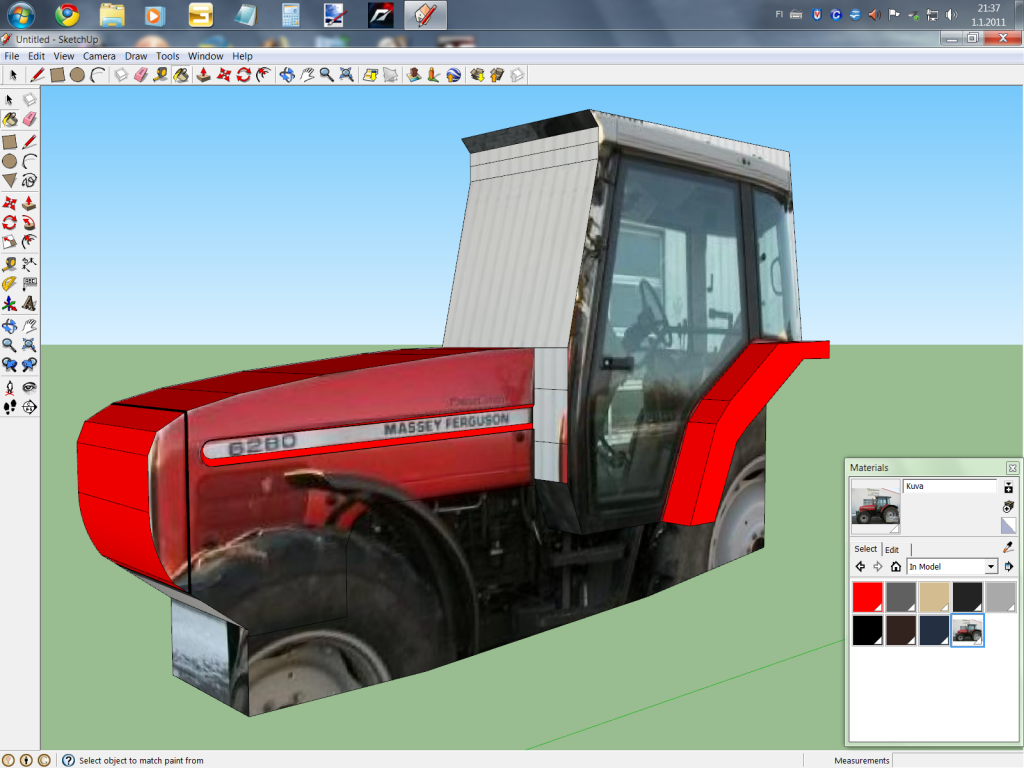Click the Toggle Terrain icon
This screenshot has height=768, width=1024.
(391, 75)
